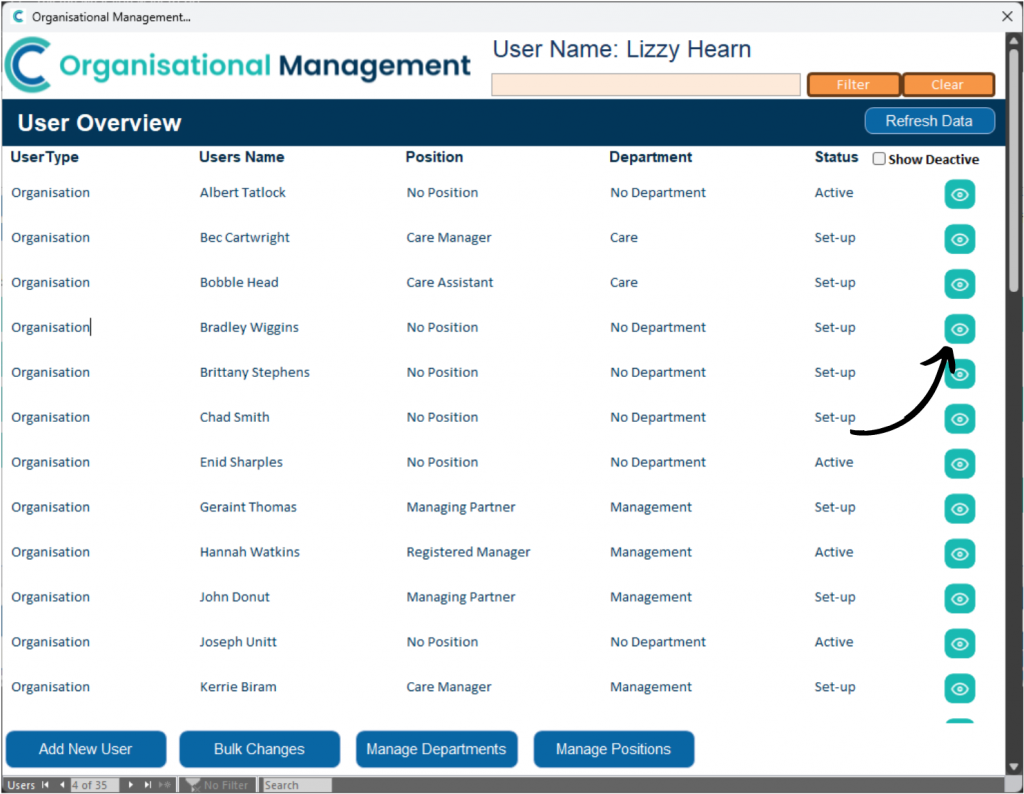Click eye icon for Bradley Wiggins
This screenshot has width=1024, height=794.
(959, 329)
